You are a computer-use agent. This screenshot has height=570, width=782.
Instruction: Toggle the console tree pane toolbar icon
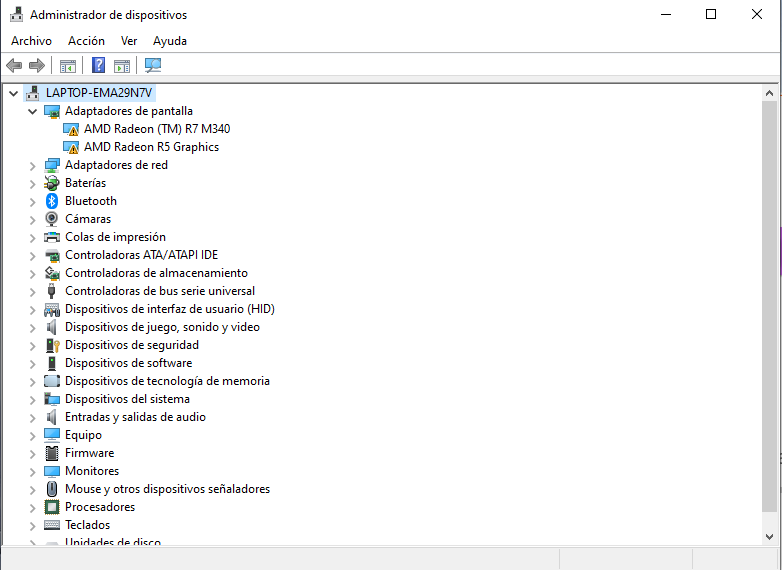[x=68, y=65]
